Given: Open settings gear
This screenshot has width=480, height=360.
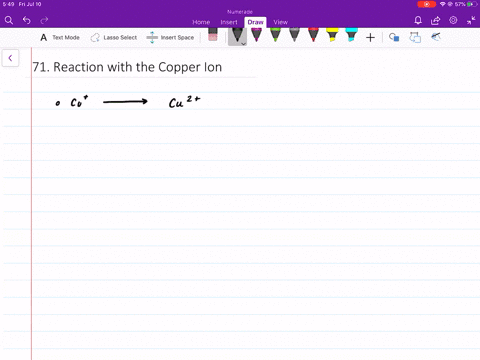Looking at the screenshot, I should click(453, 20).
